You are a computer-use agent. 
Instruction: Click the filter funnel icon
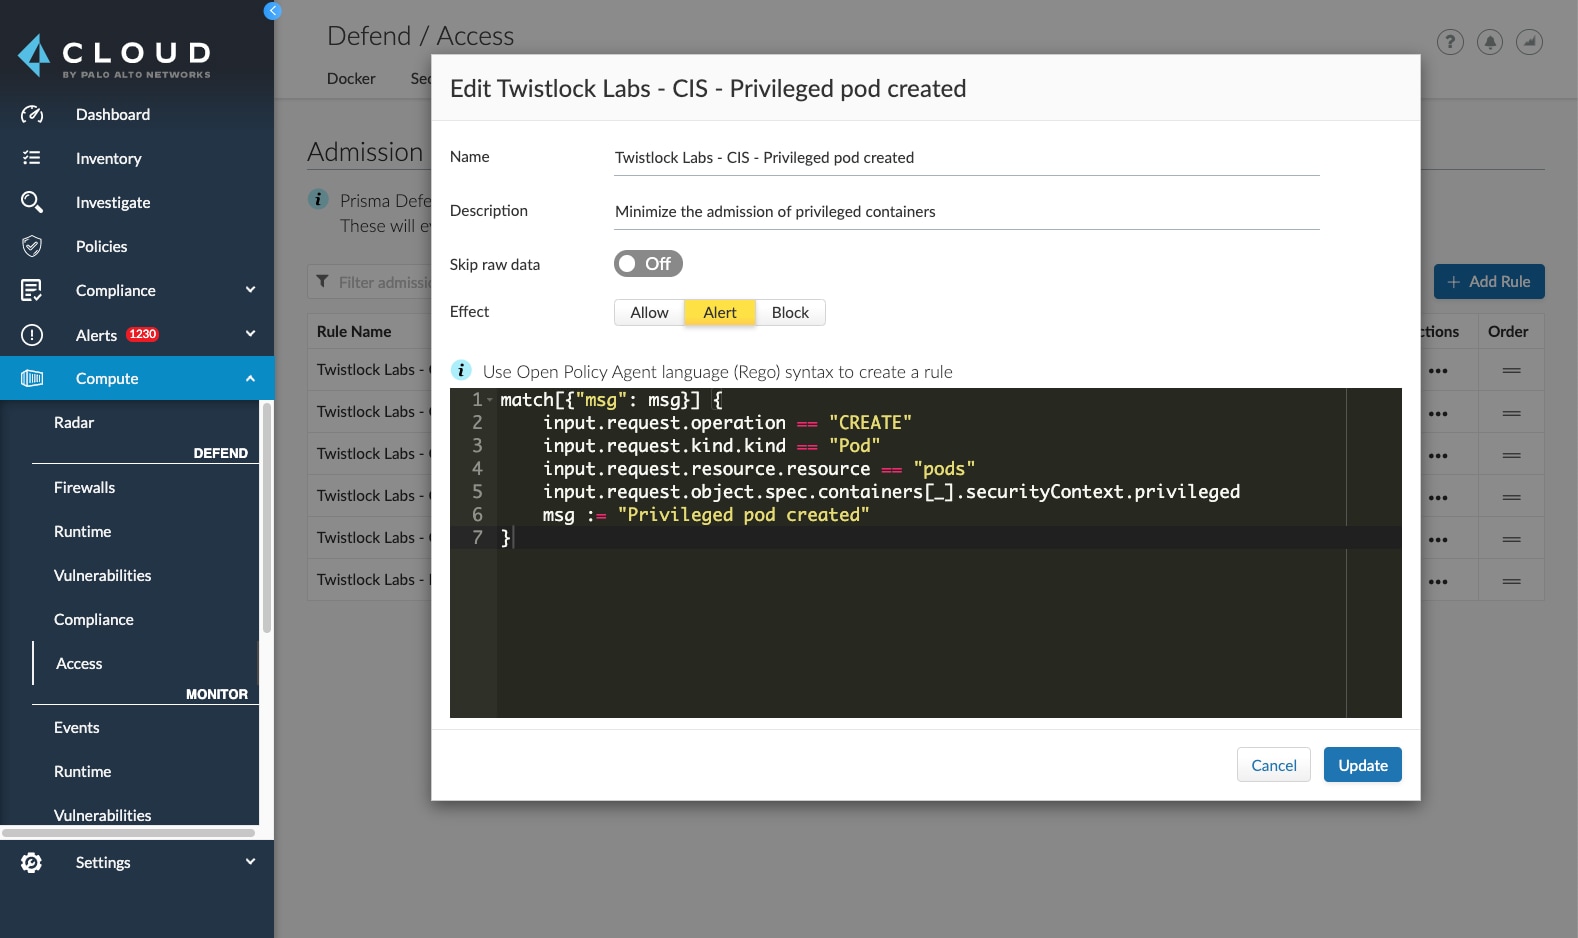(x=322, y=282)
